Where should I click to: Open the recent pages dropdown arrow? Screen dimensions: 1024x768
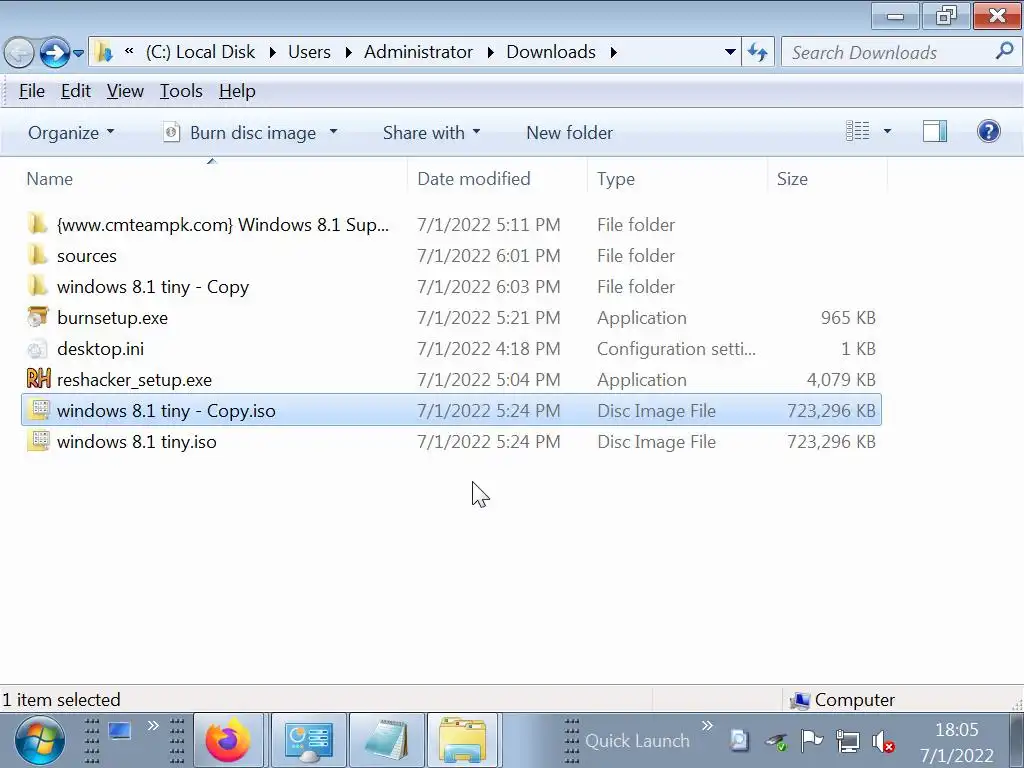click(x=78, y=54)
